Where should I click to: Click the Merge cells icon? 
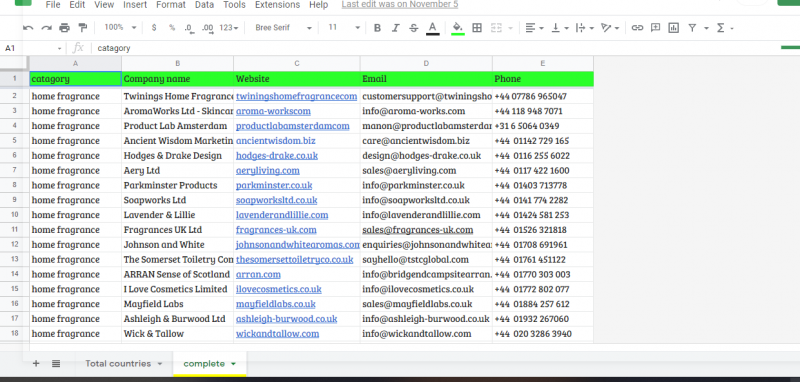[x=496, y=28]
